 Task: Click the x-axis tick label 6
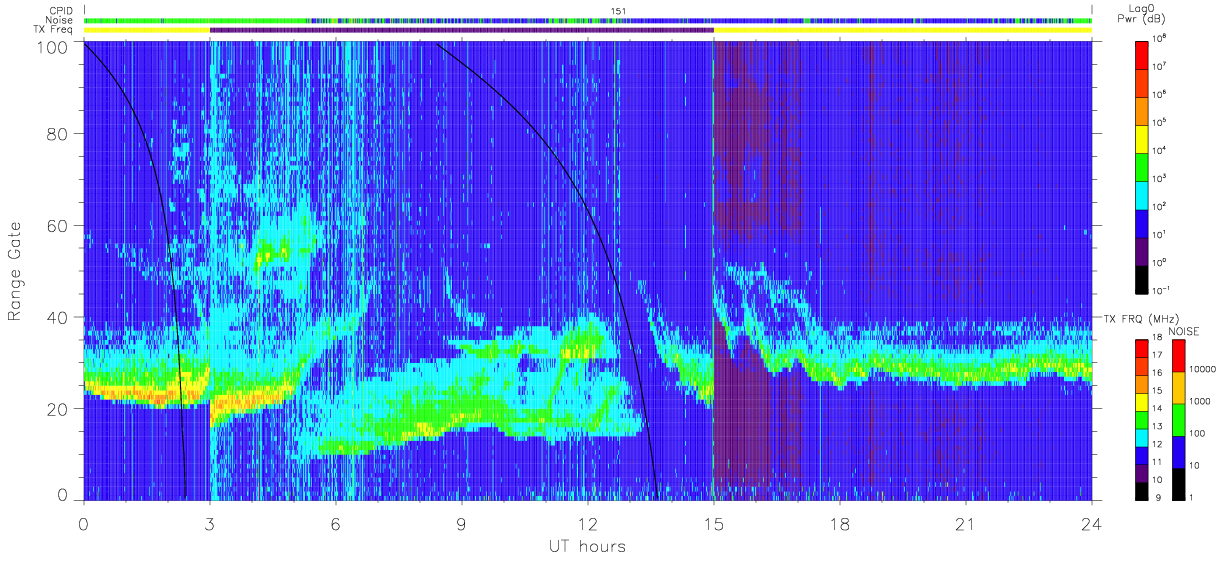[336, 523]
